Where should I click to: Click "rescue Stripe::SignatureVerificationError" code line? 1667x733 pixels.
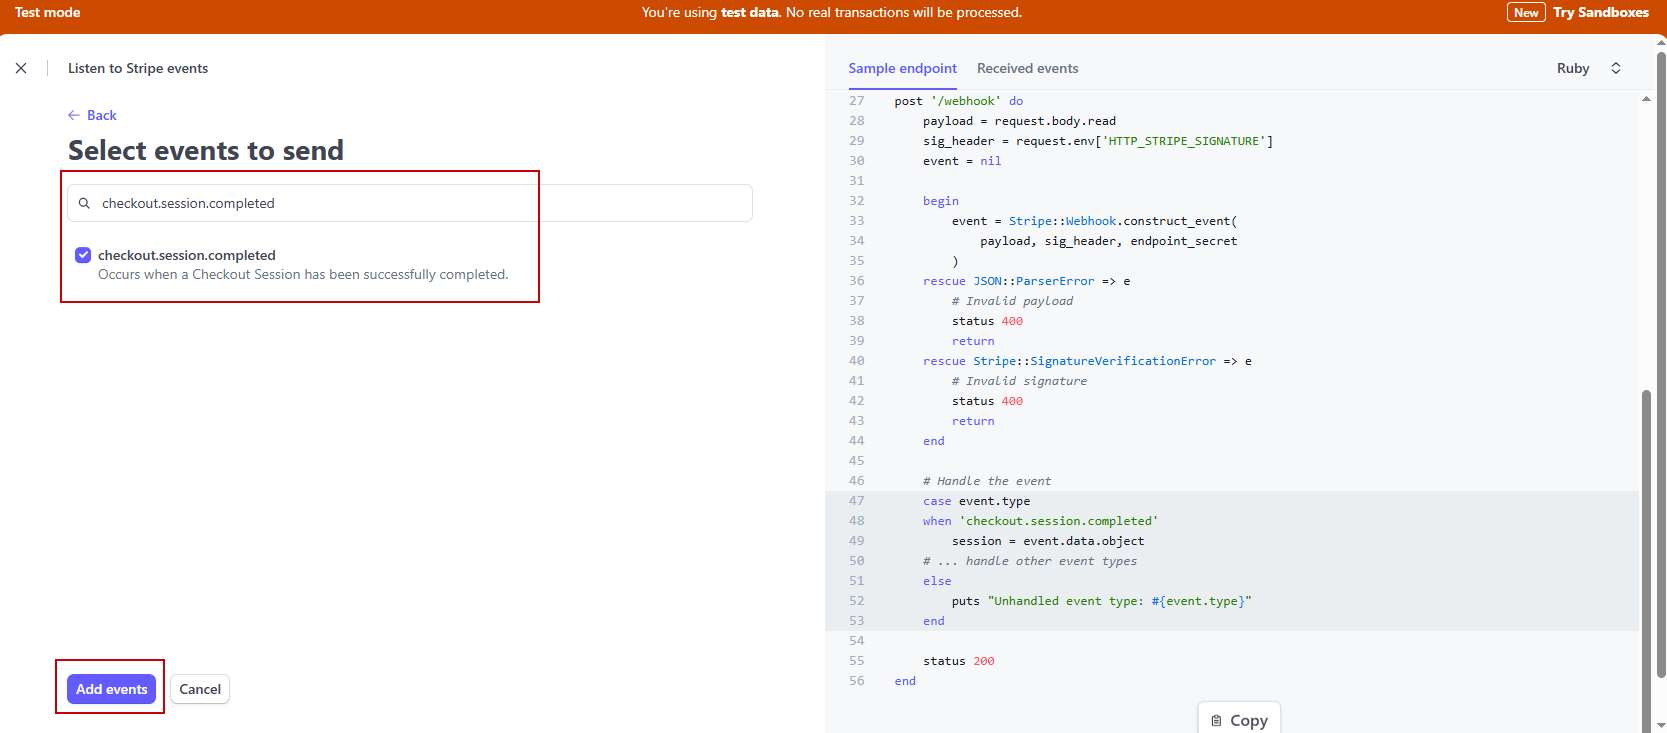1087,361
